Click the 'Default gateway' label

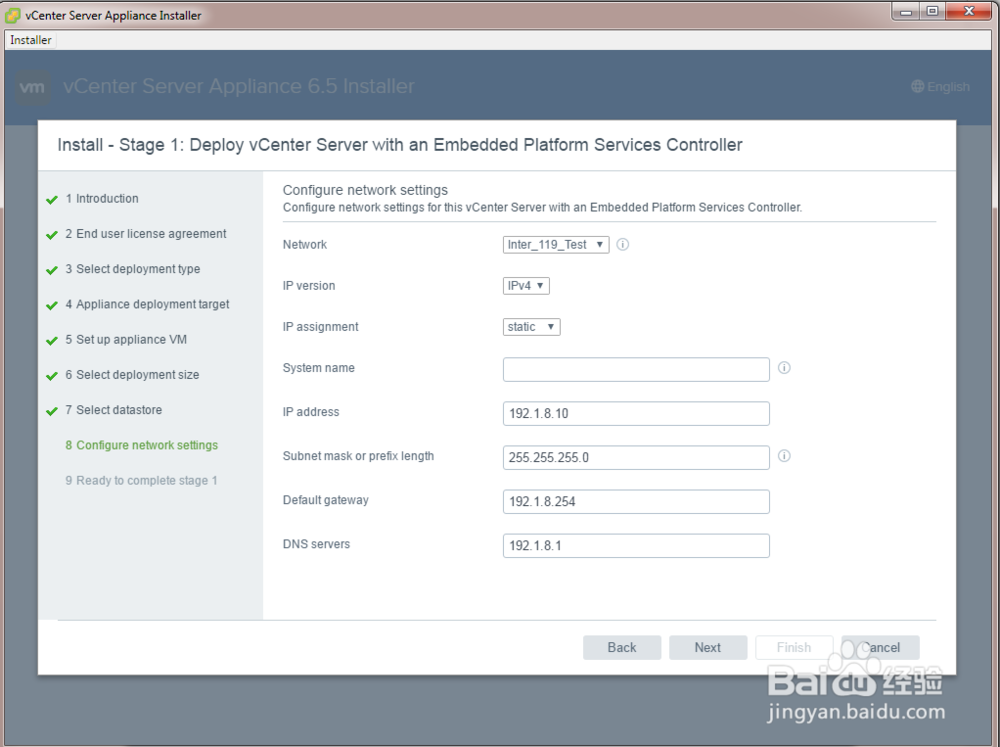tap(326, 500)
